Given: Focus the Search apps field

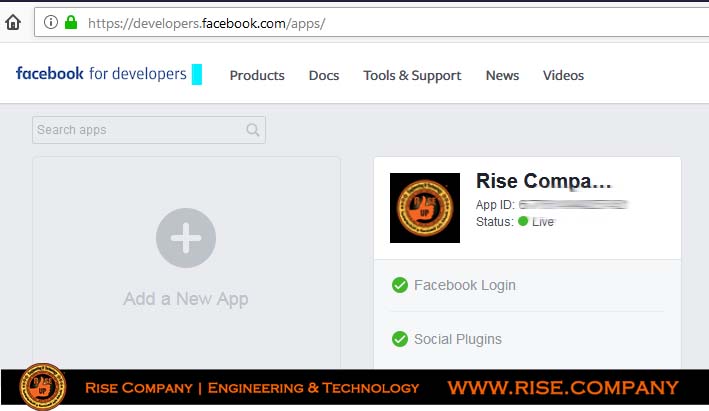Looking at the screenshot, I should (x=149, y=130).
